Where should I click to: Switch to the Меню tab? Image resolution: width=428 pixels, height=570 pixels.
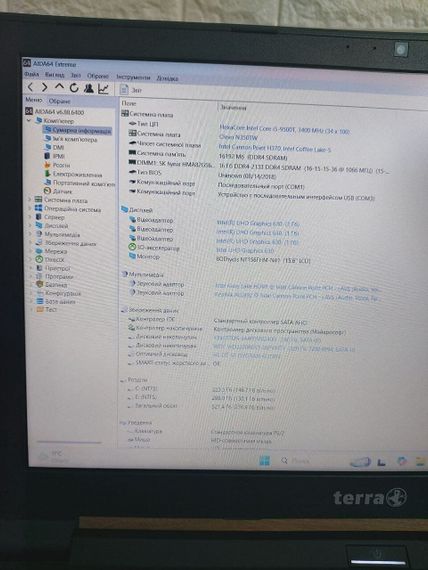click(x=33, y=100)
